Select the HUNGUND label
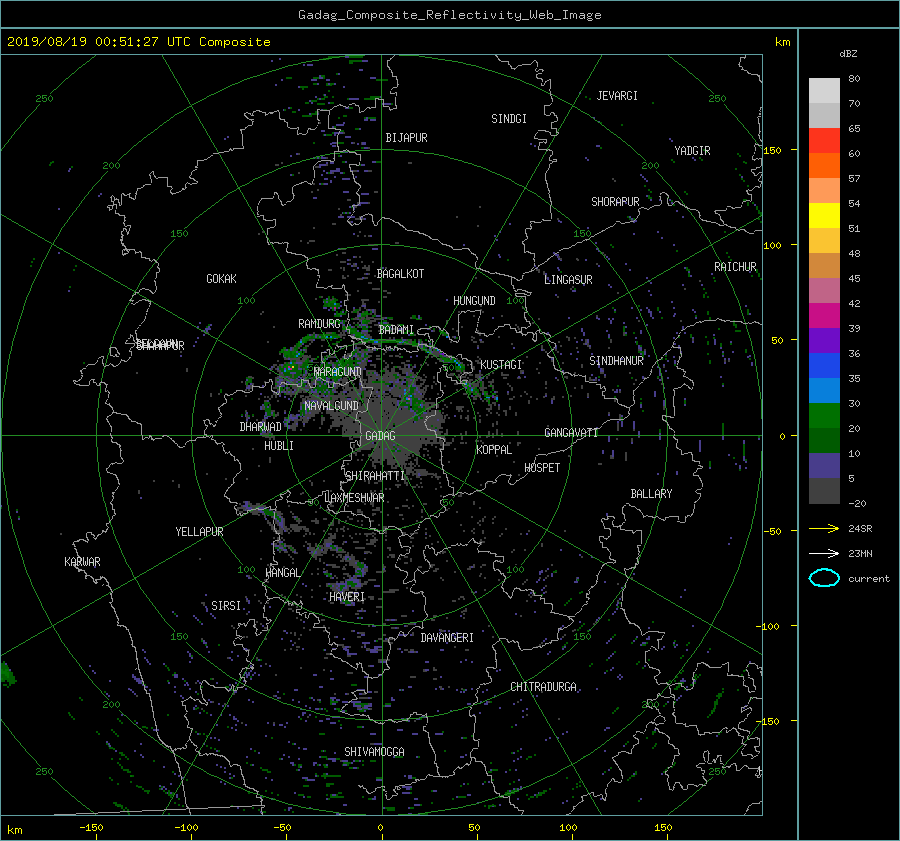 point(474,301)
